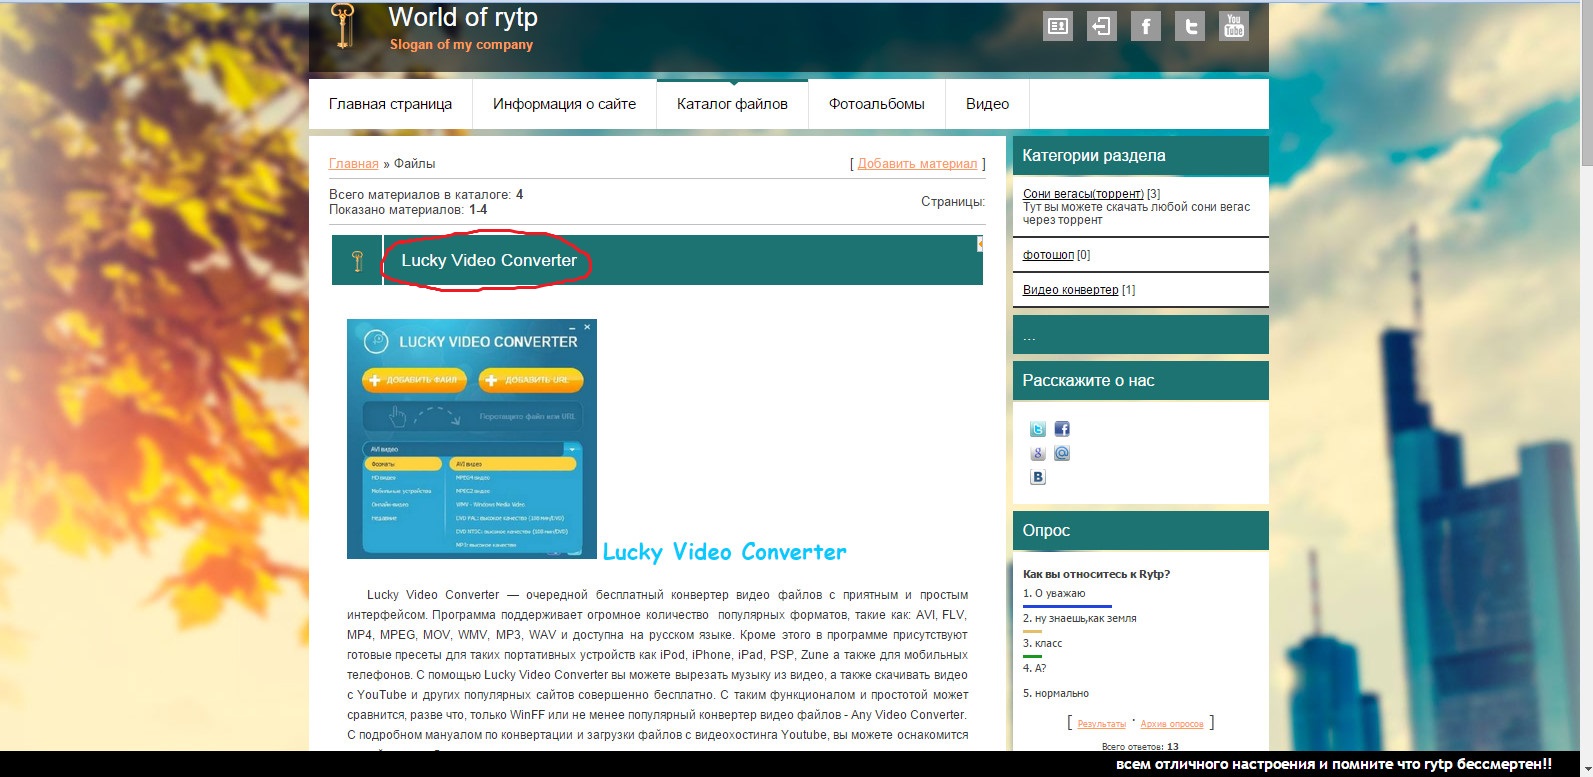Click the key icon beside Lucky Video Converter title
The height and width of the screenshot is (777, 1593).
357,261
